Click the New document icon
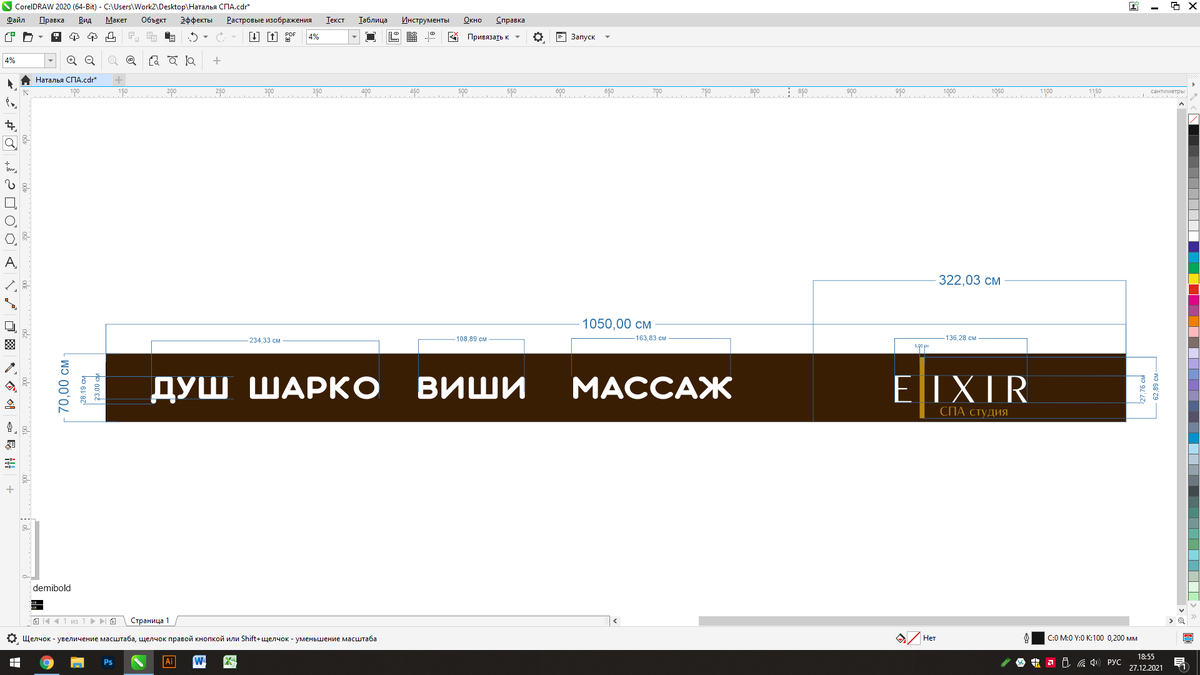 (x=10, y=37)
